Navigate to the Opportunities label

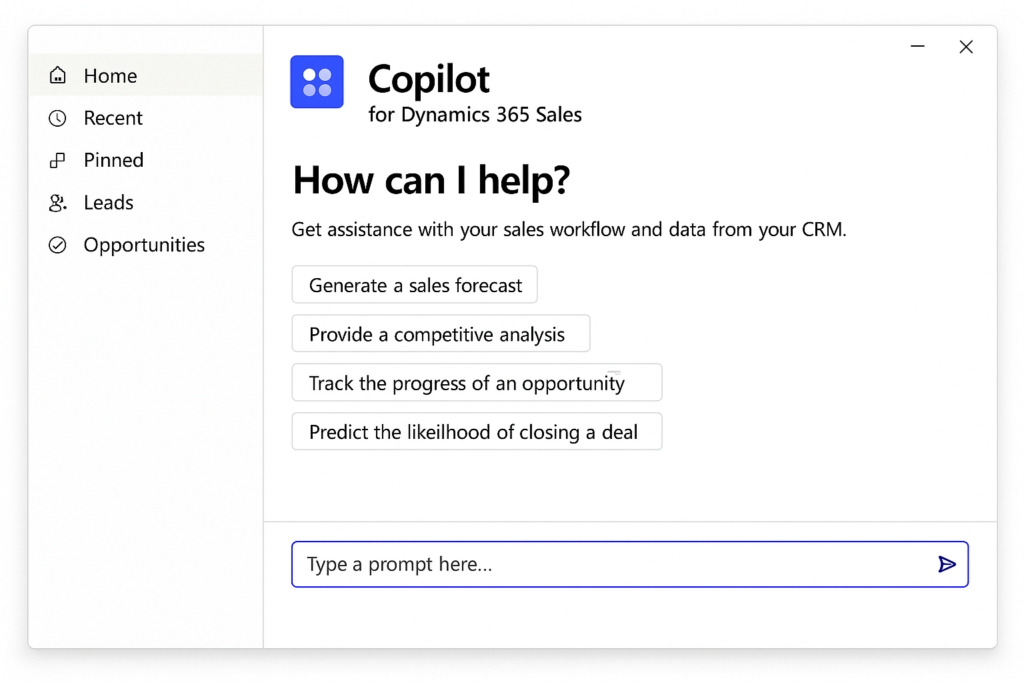coord(144,245)
